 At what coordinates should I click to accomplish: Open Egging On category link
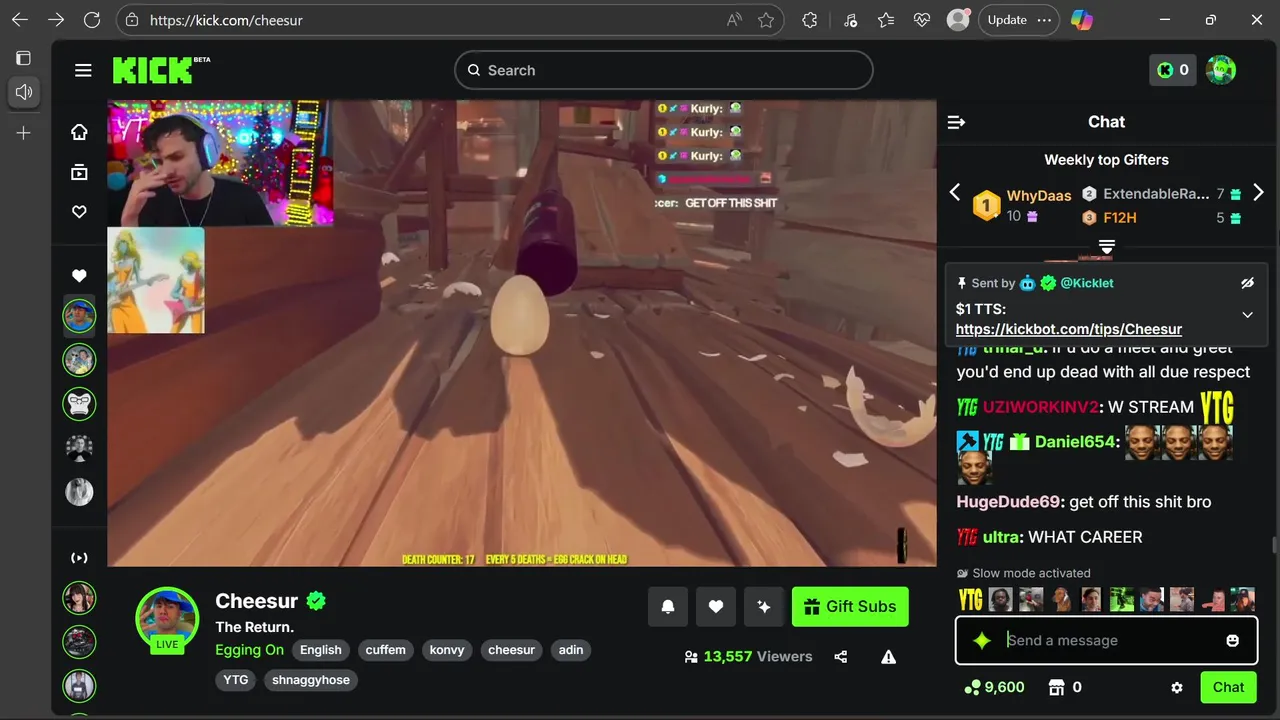click(x=249, y=650)
